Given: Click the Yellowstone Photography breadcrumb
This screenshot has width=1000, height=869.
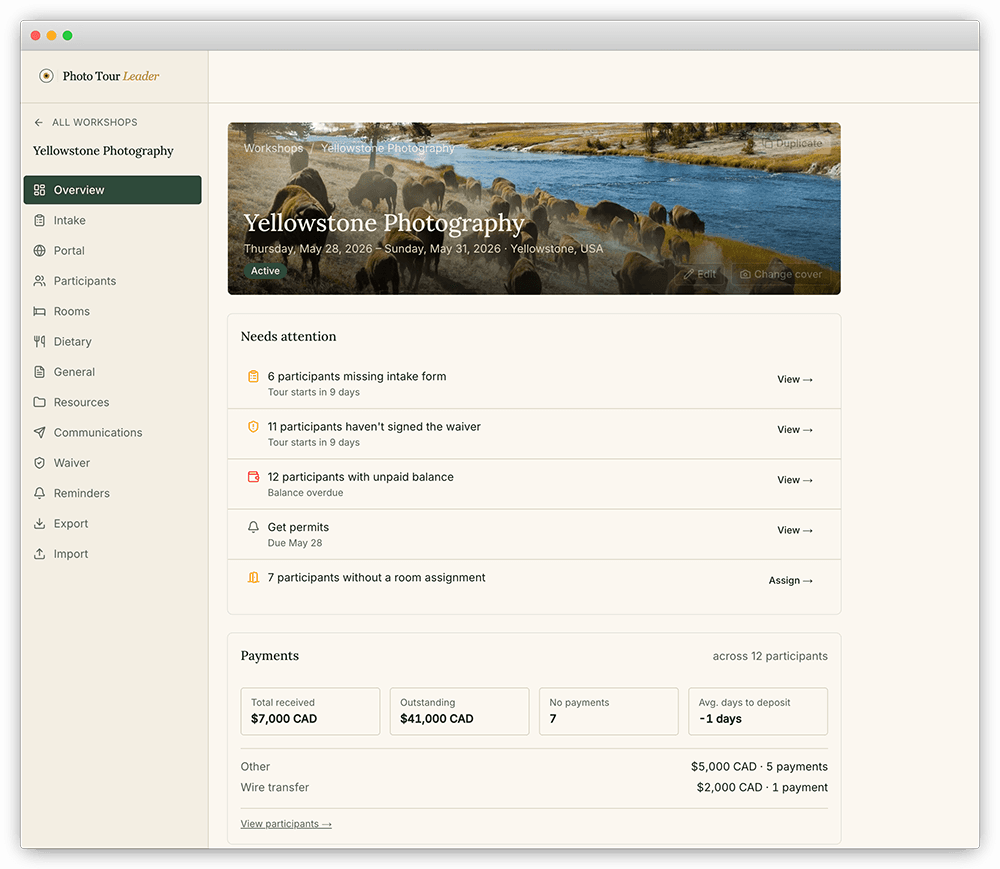Looking at the screenshot, I should pyautogui.click(x=388, y=148).
